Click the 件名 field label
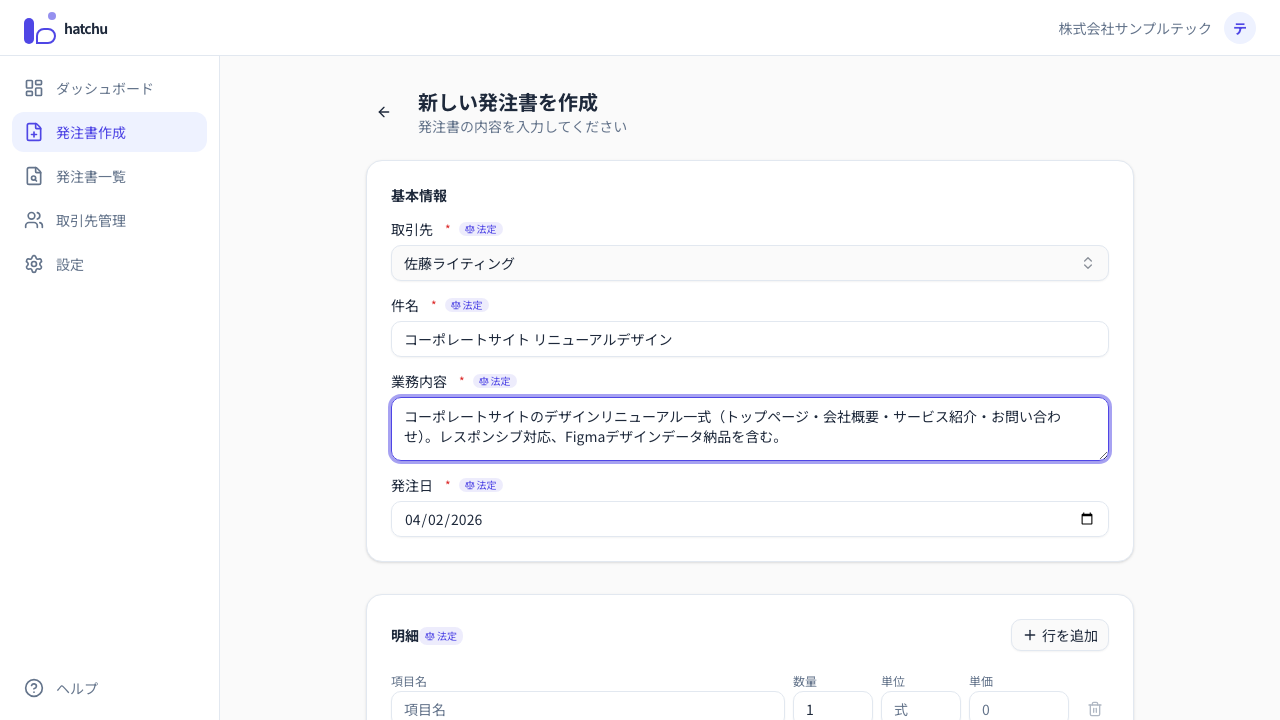The height and width of the screenshot is (720, 1280). pyautogui.click(x=405, y=305)
